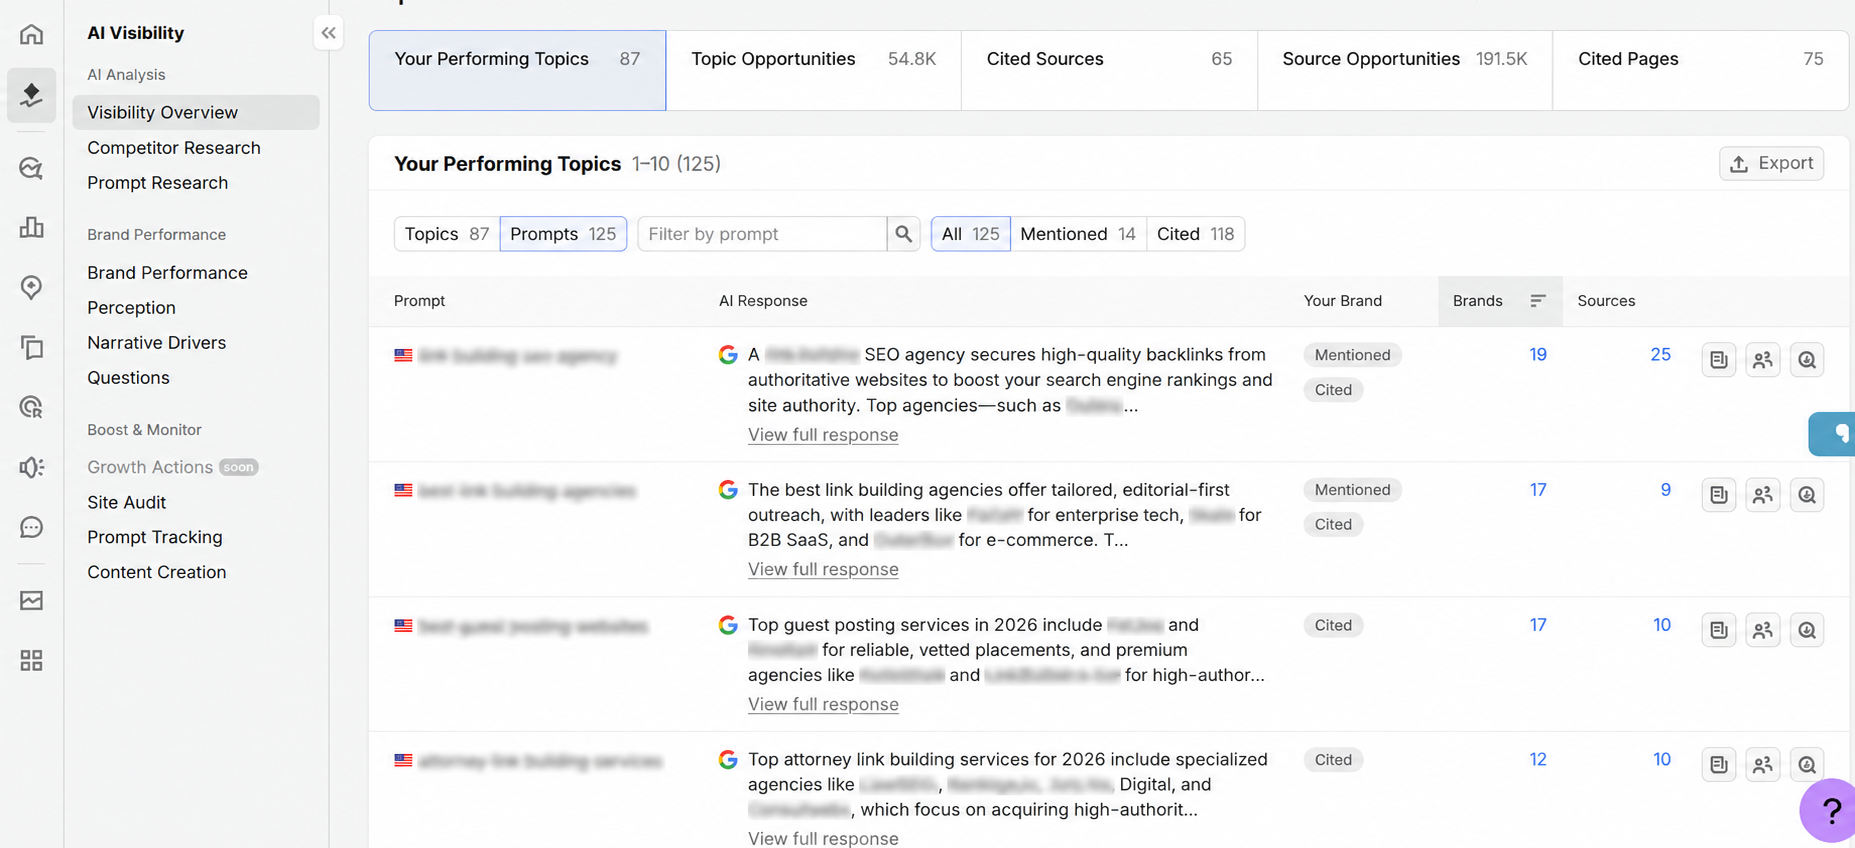Sort by the Brands column sort icon

1538,300
